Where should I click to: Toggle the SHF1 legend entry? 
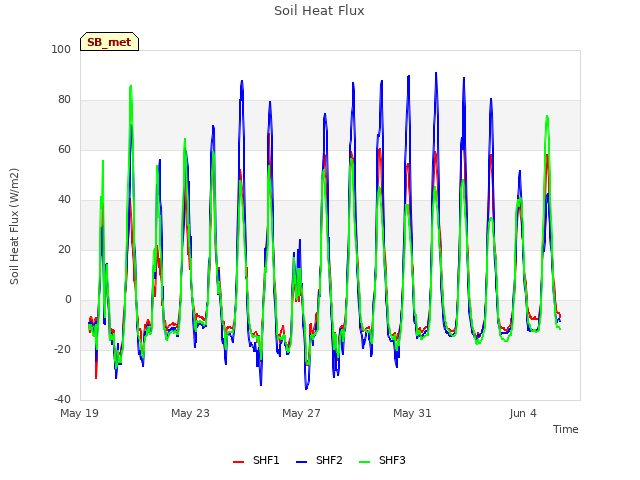[x=256, y=461]
